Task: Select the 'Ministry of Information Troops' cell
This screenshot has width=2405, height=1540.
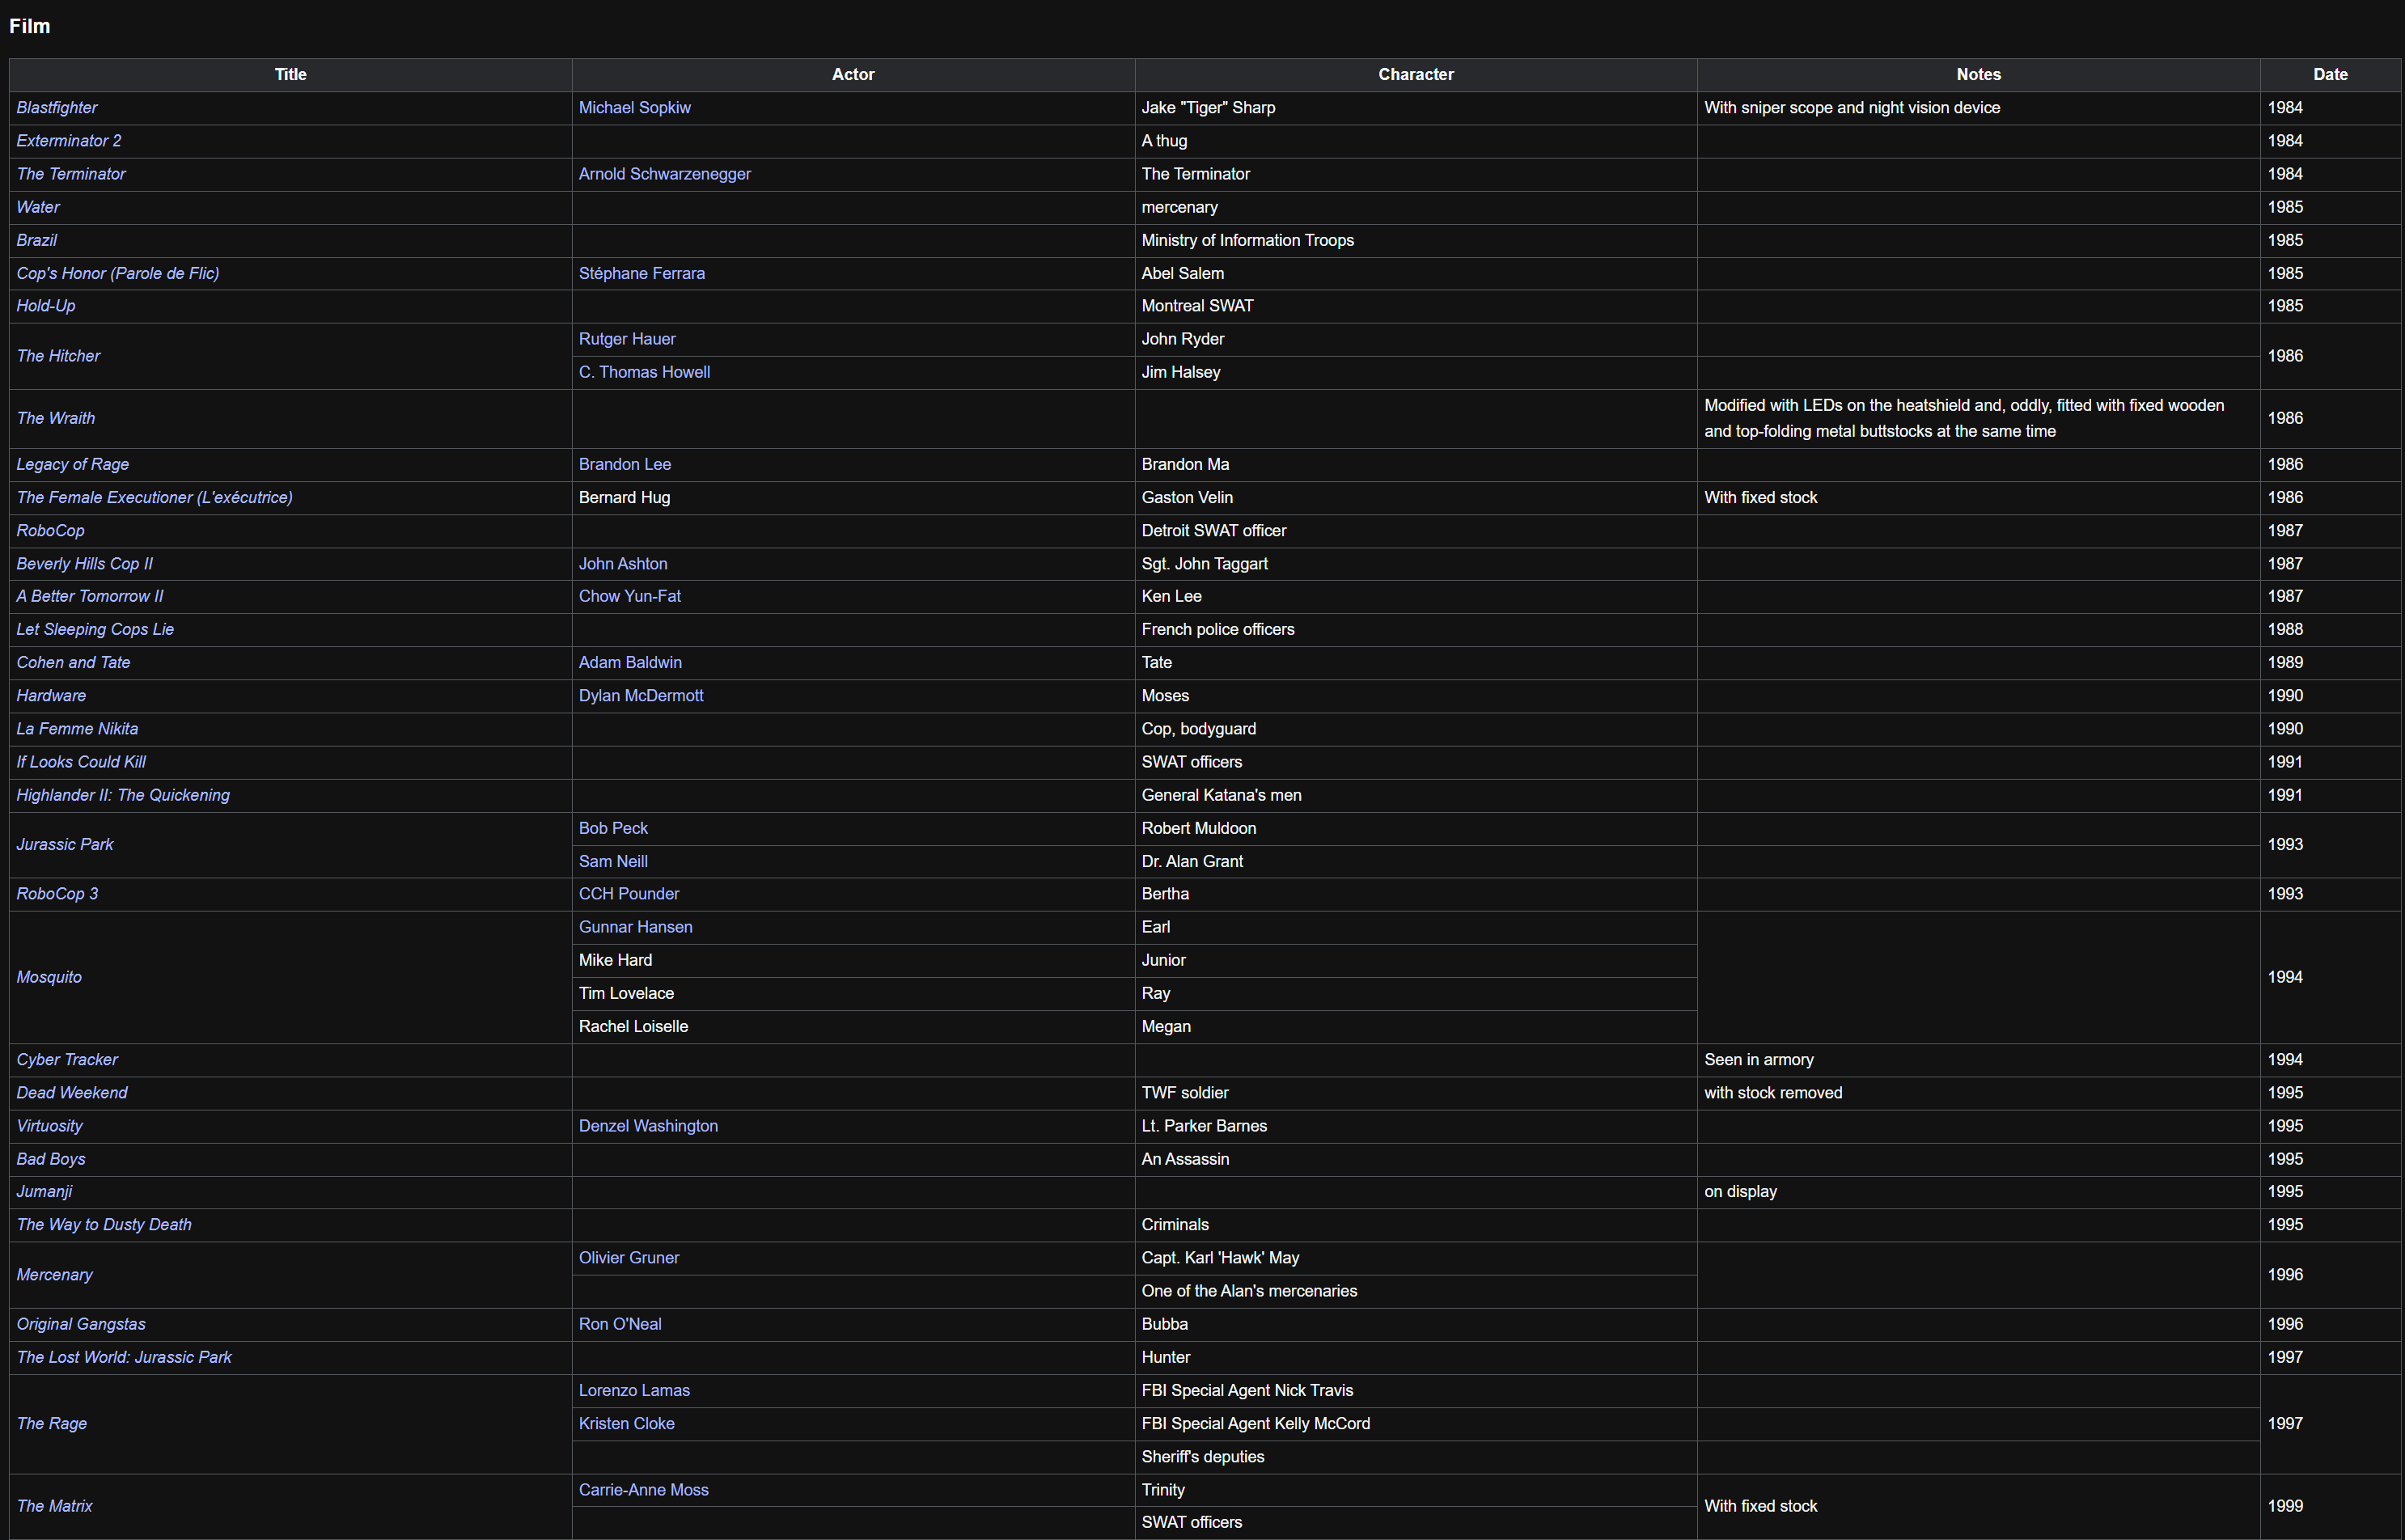Action: pos(1416,240)
